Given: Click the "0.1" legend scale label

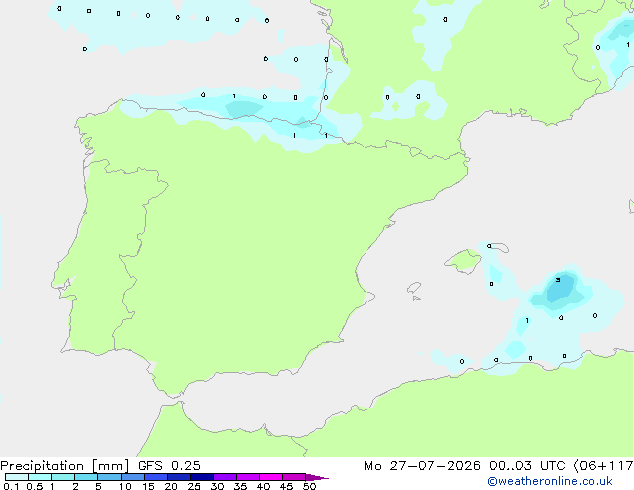Looking at the screenshot, I should click(11, 486).
